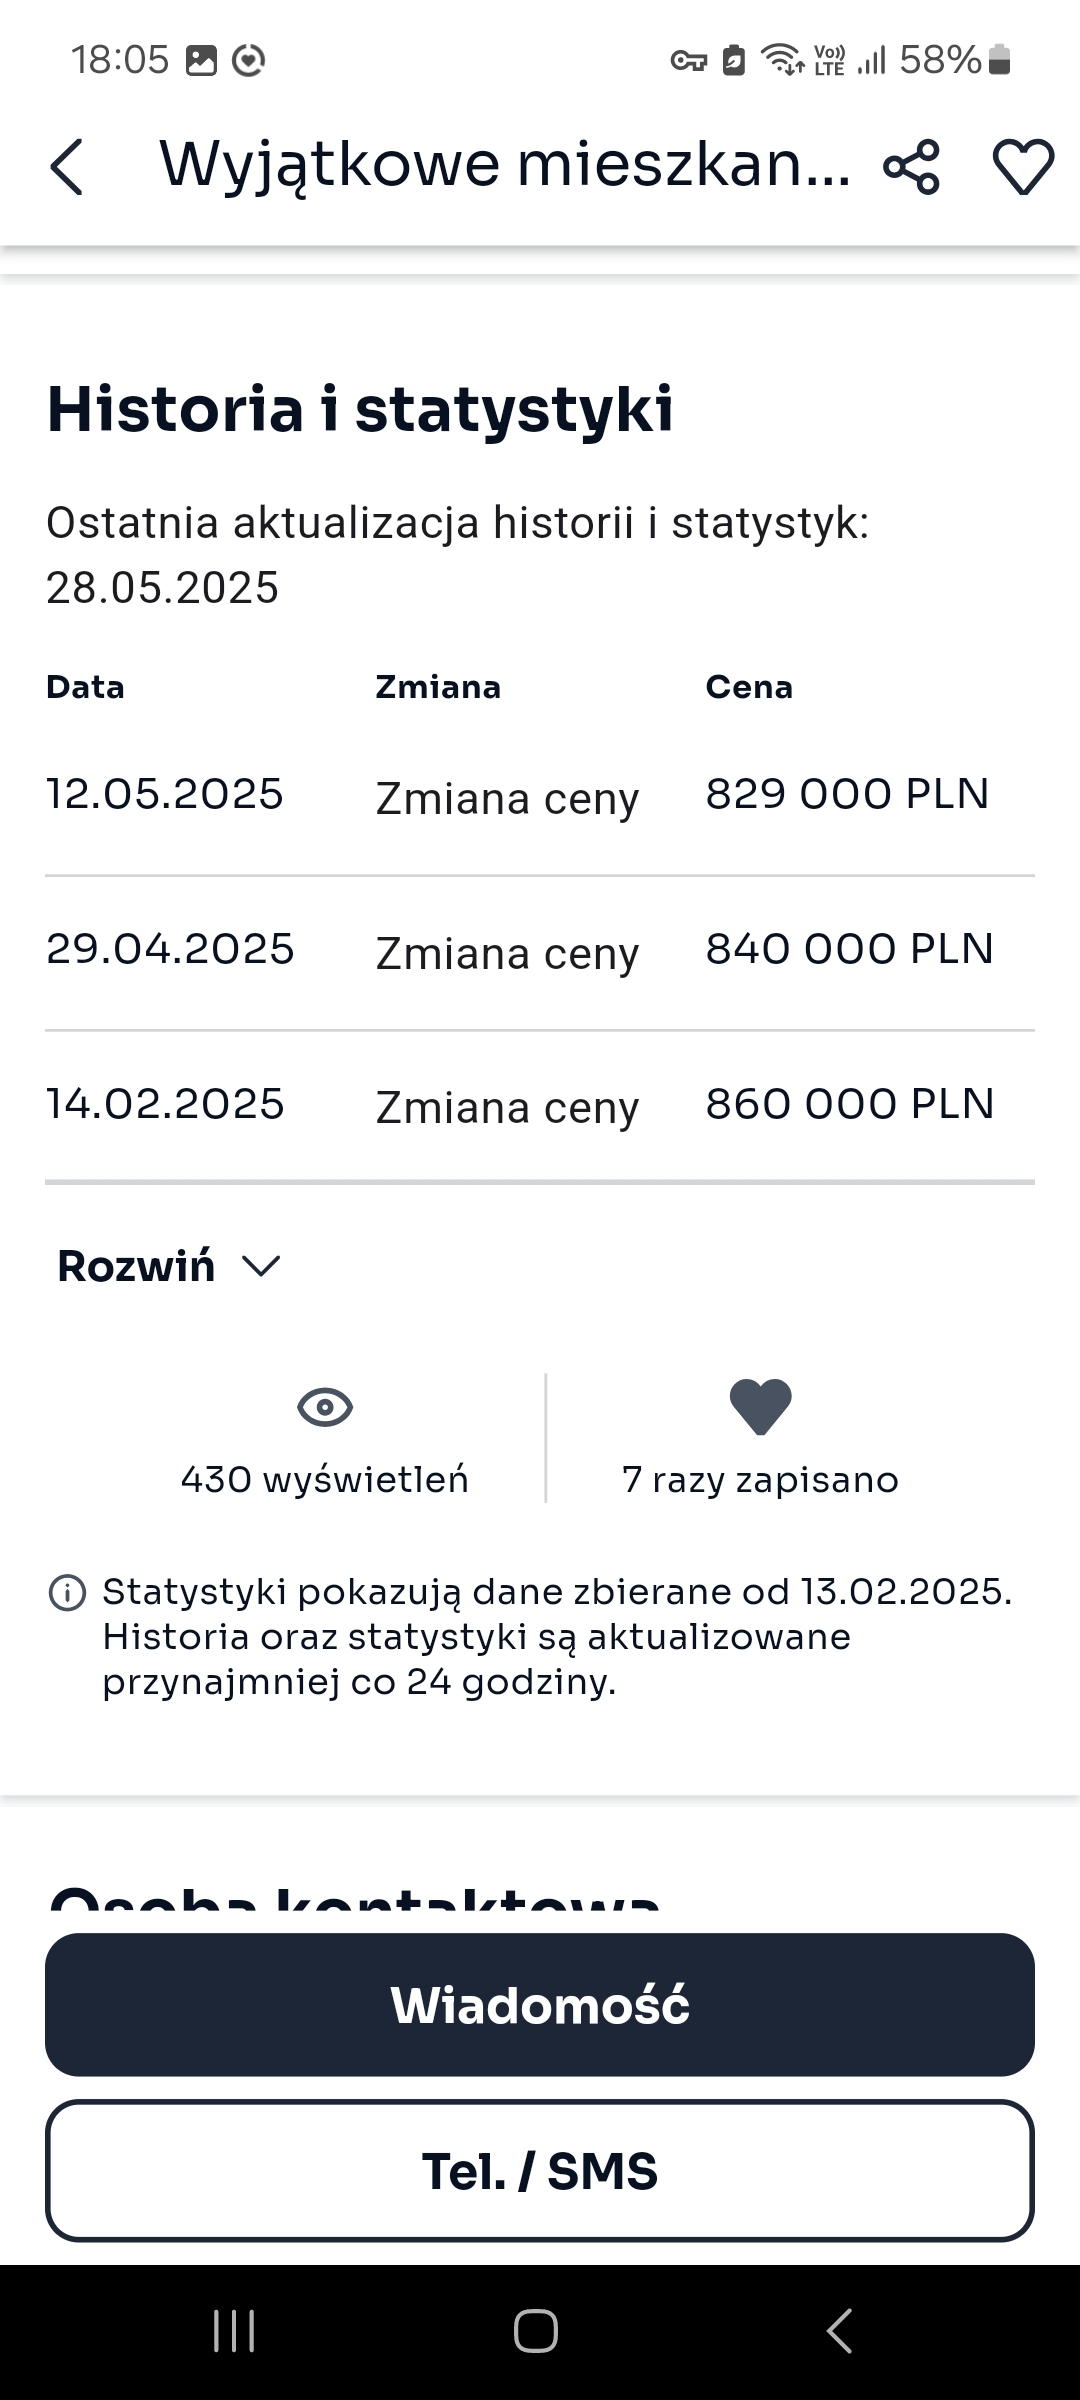This screenshot has height=2400, width=1080.
Task: Tap the back arrow in header
Action: [67, 166]
